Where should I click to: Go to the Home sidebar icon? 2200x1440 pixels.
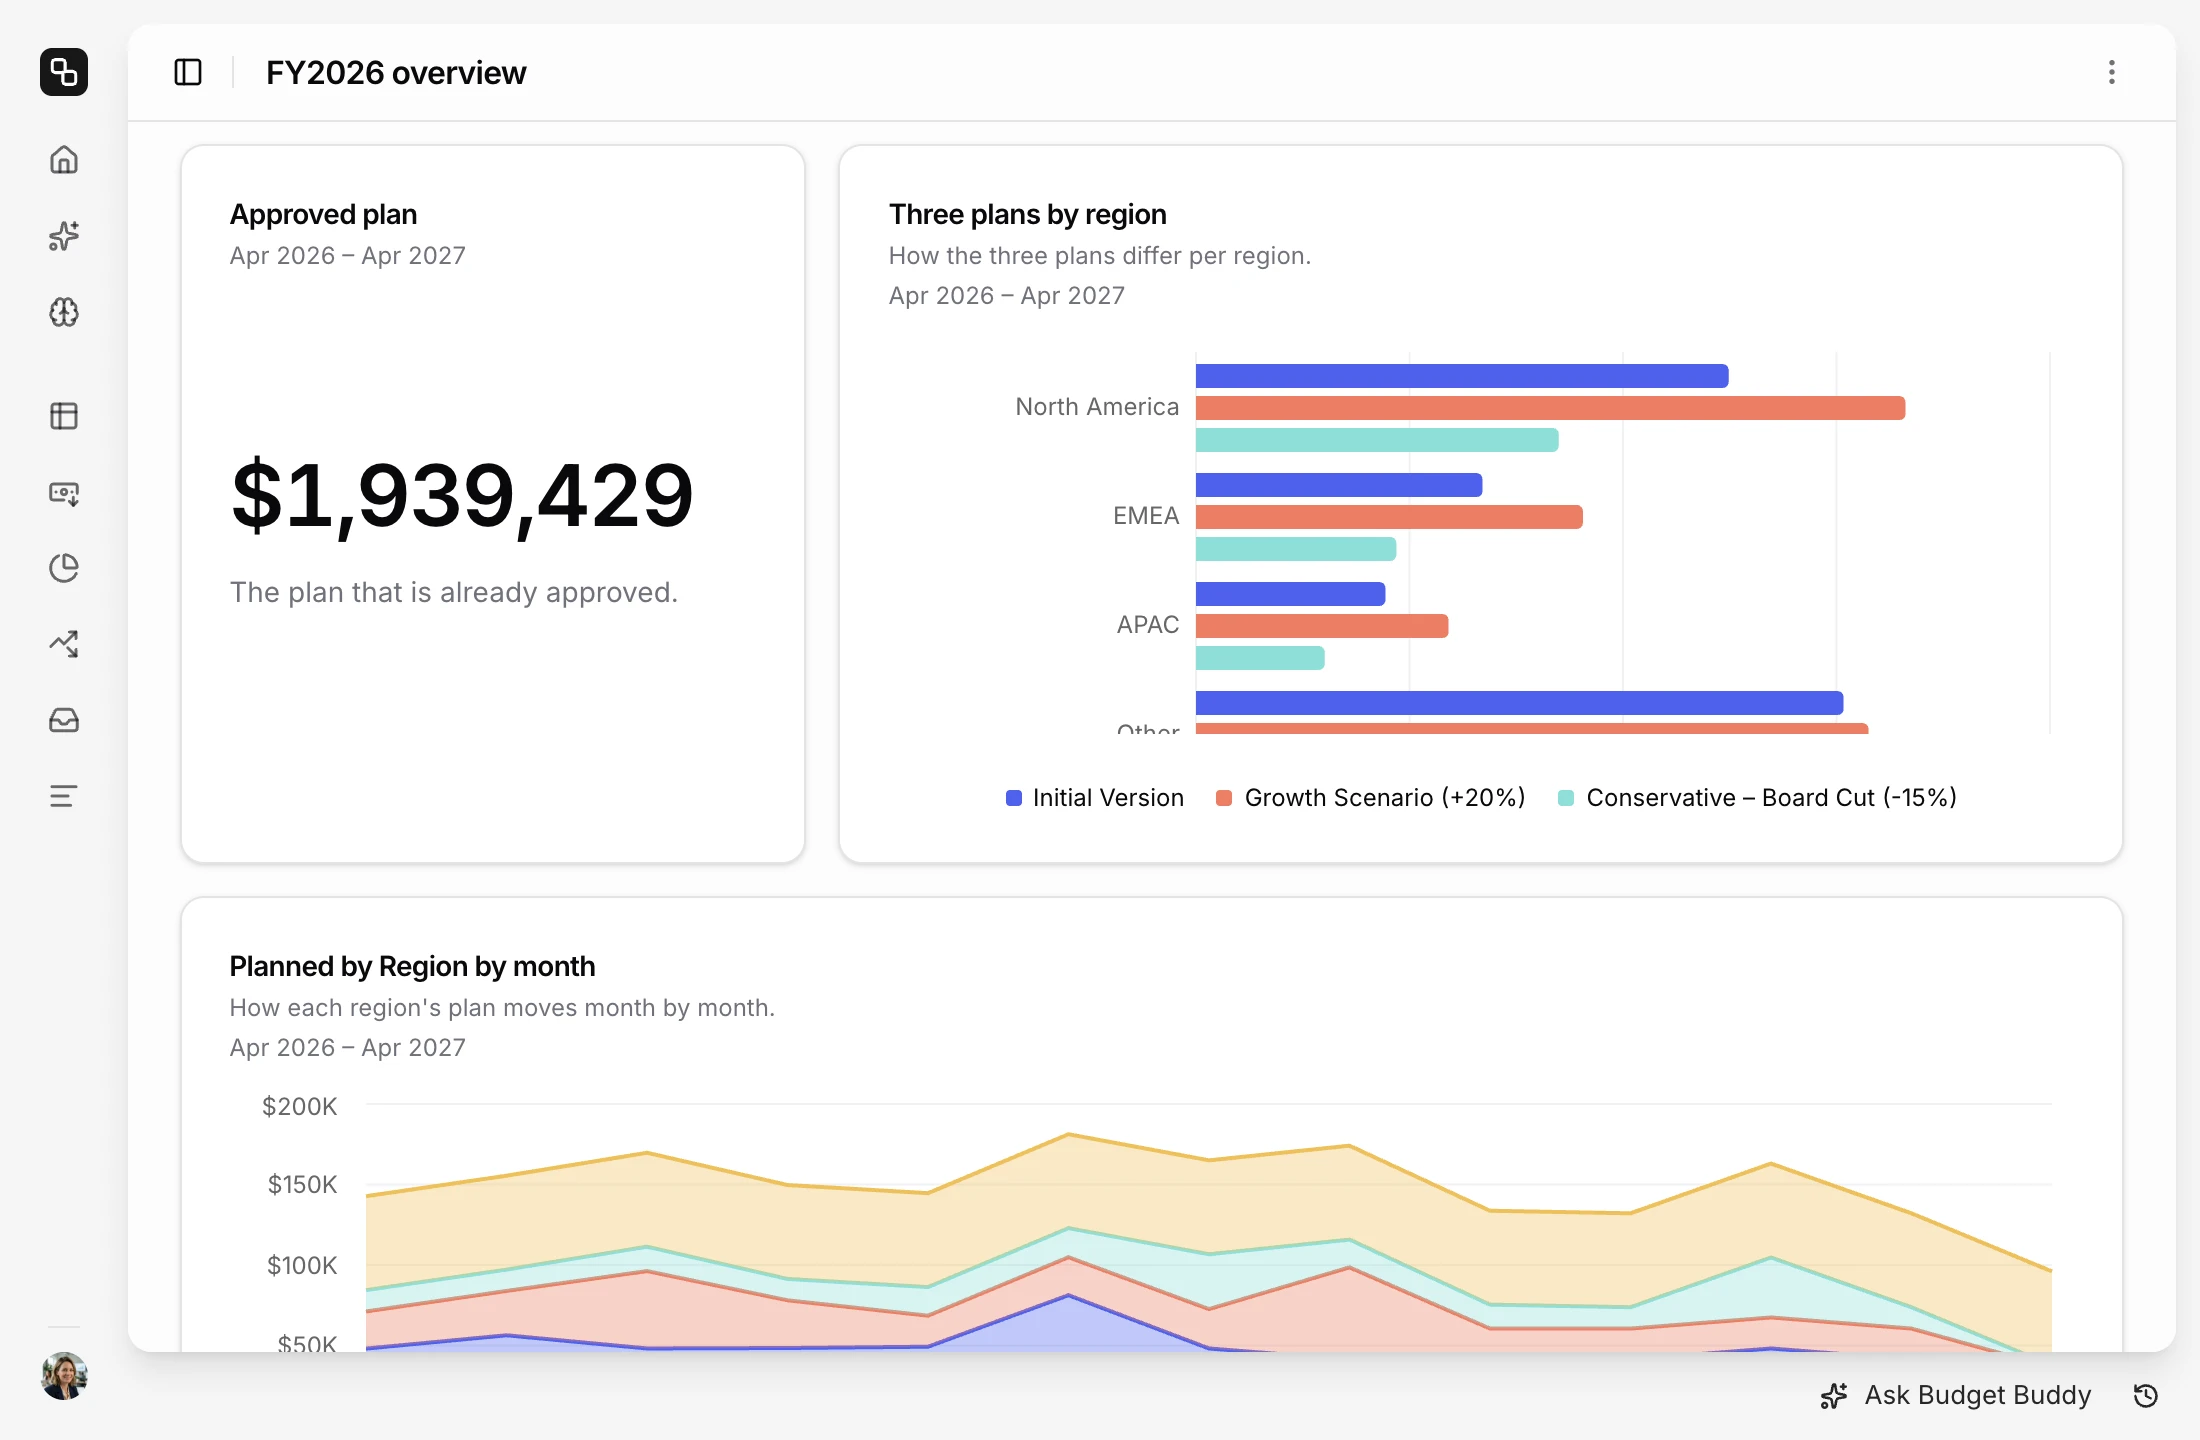(x=64, y=160)
